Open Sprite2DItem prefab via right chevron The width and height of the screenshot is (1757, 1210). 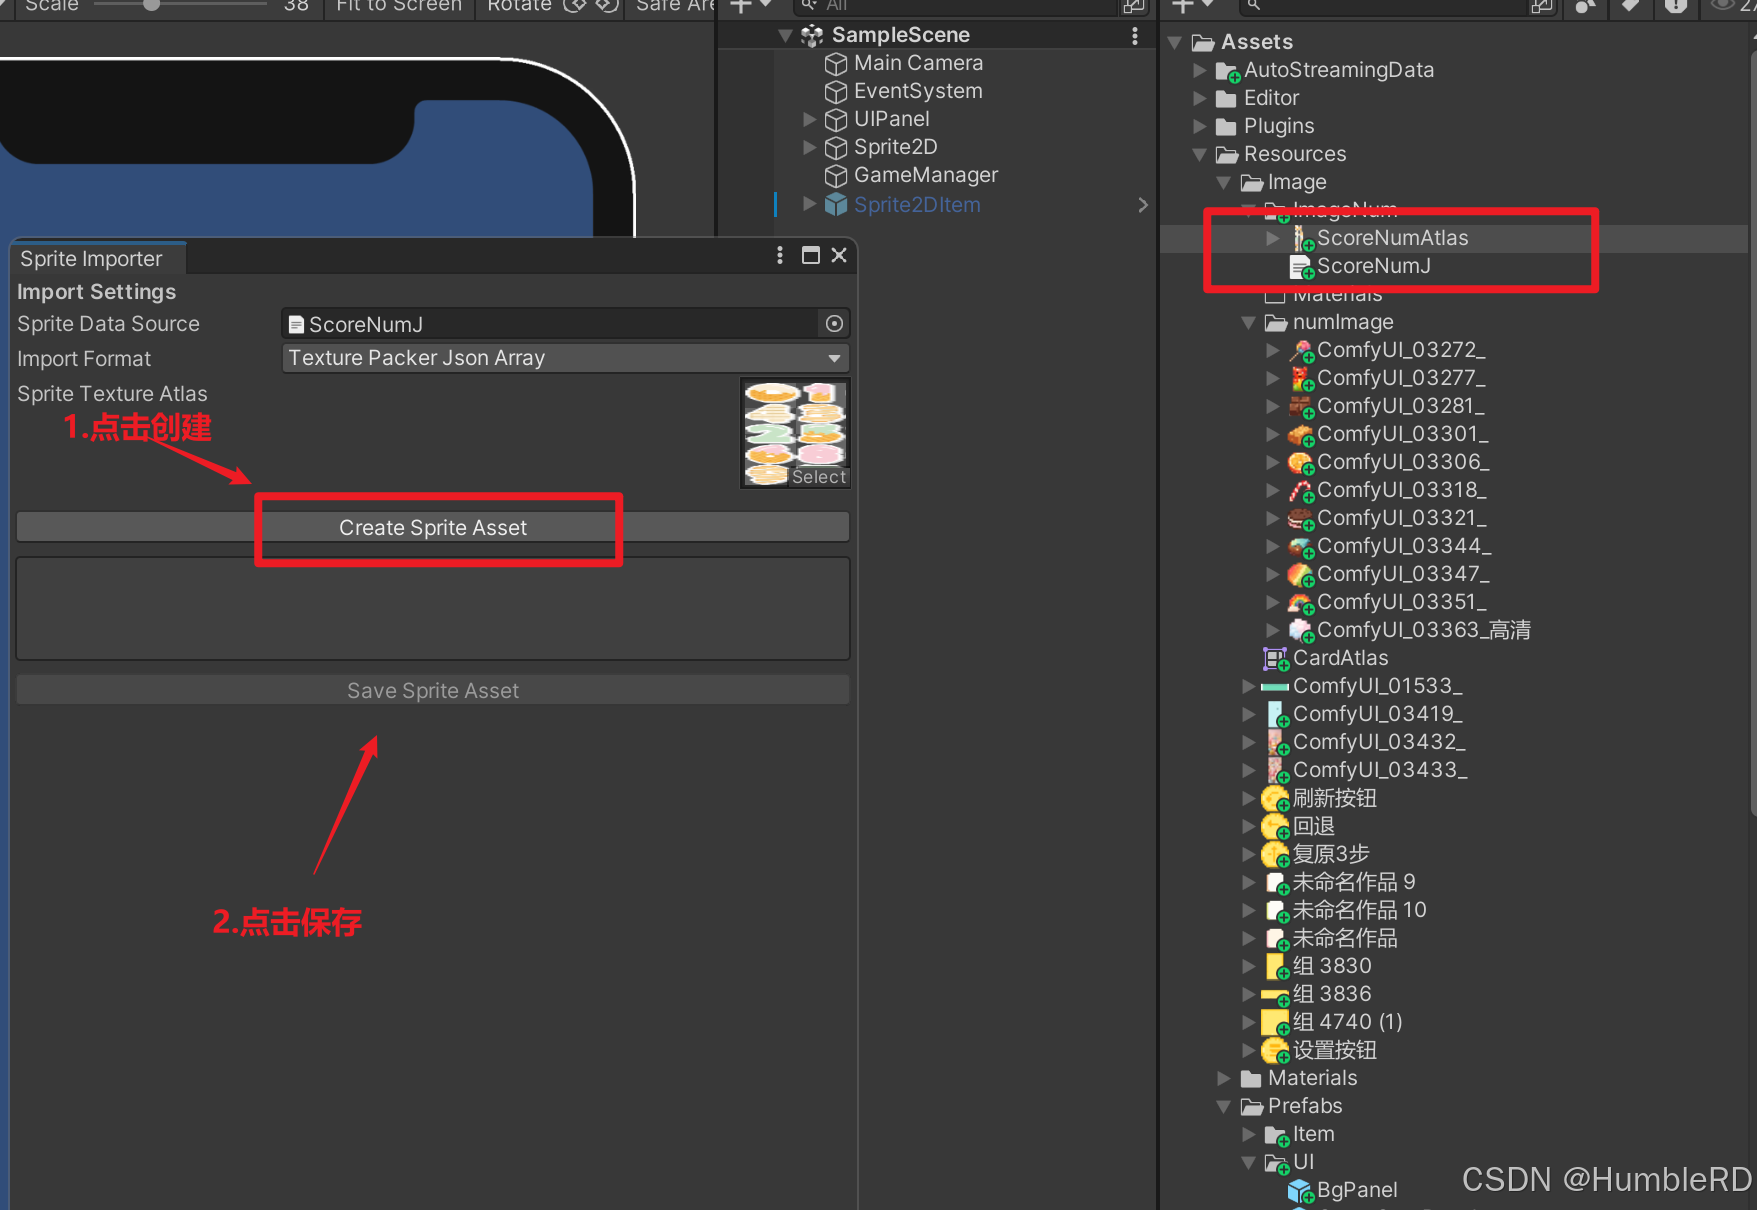1143,205
